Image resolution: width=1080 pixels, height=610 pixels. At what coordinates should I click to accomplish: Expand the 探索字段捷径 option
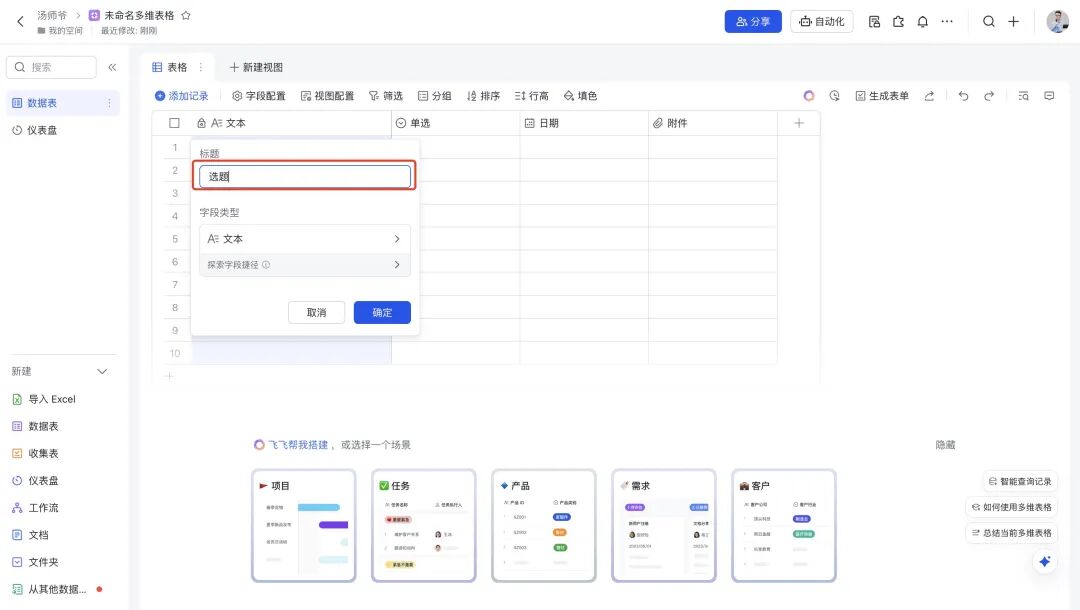click(x=304, y=265)
